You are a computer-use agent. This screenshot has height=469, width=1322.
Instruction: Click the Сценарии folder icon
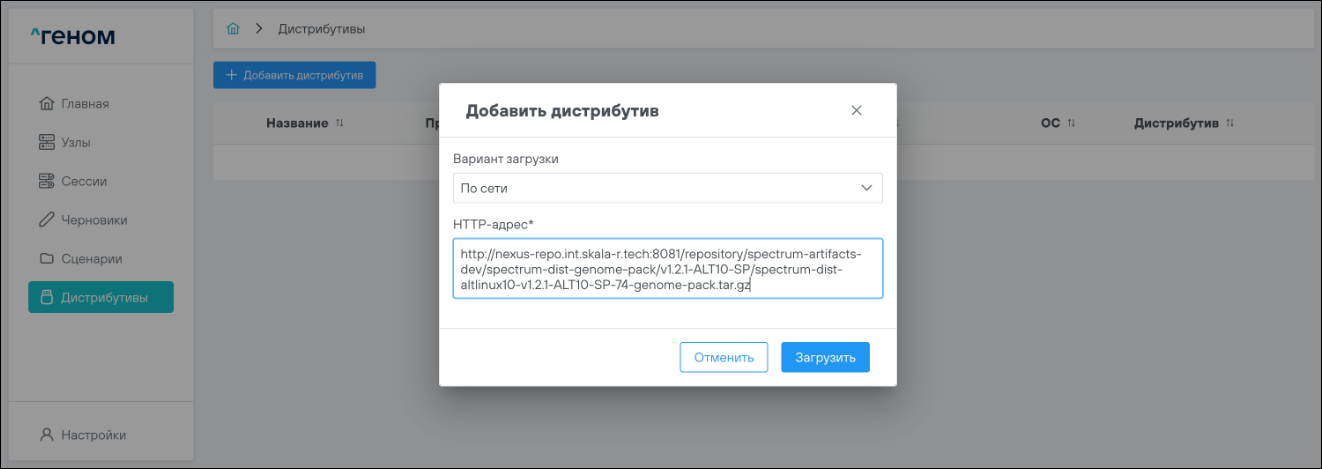pos(46,259)
